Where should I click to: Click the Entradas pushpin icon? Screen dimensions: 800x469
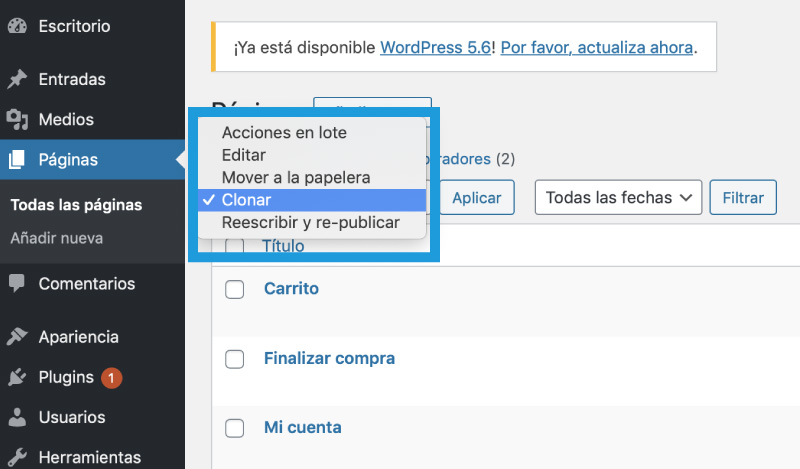click(17, 79)
